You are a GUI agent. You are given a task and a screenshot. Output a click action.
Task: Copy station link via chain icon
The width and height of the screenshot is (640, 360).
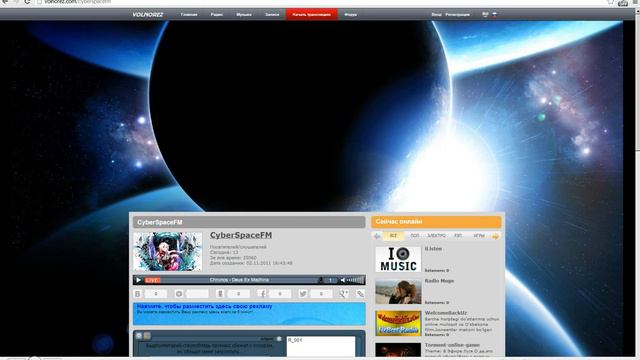360,293
